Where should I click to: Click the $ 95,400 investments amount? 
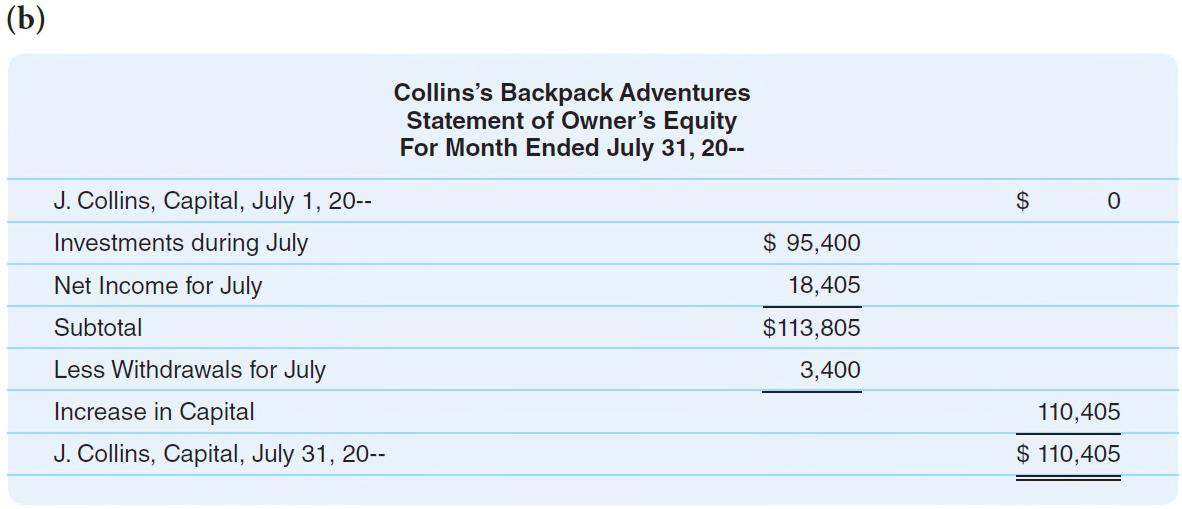tap(811, 244)
